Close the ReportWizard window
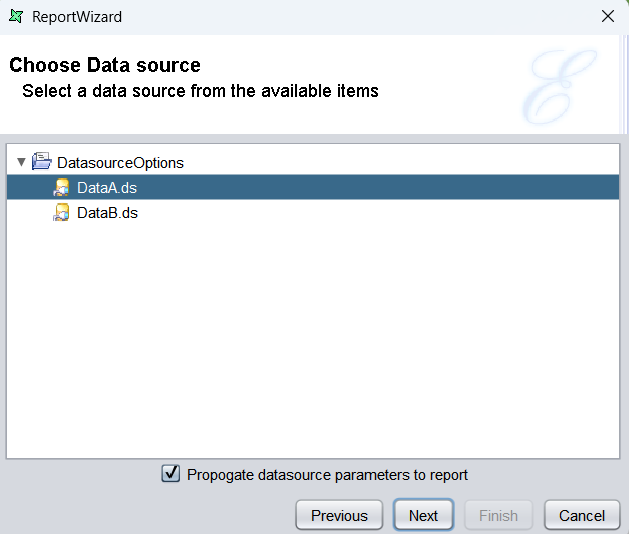 (x=607, y=16)
